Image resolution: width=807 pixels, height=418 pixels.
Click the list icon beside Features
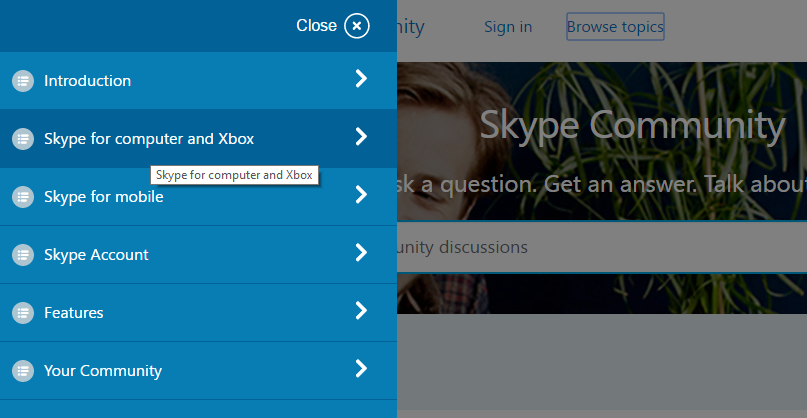(x=23, y=313)
